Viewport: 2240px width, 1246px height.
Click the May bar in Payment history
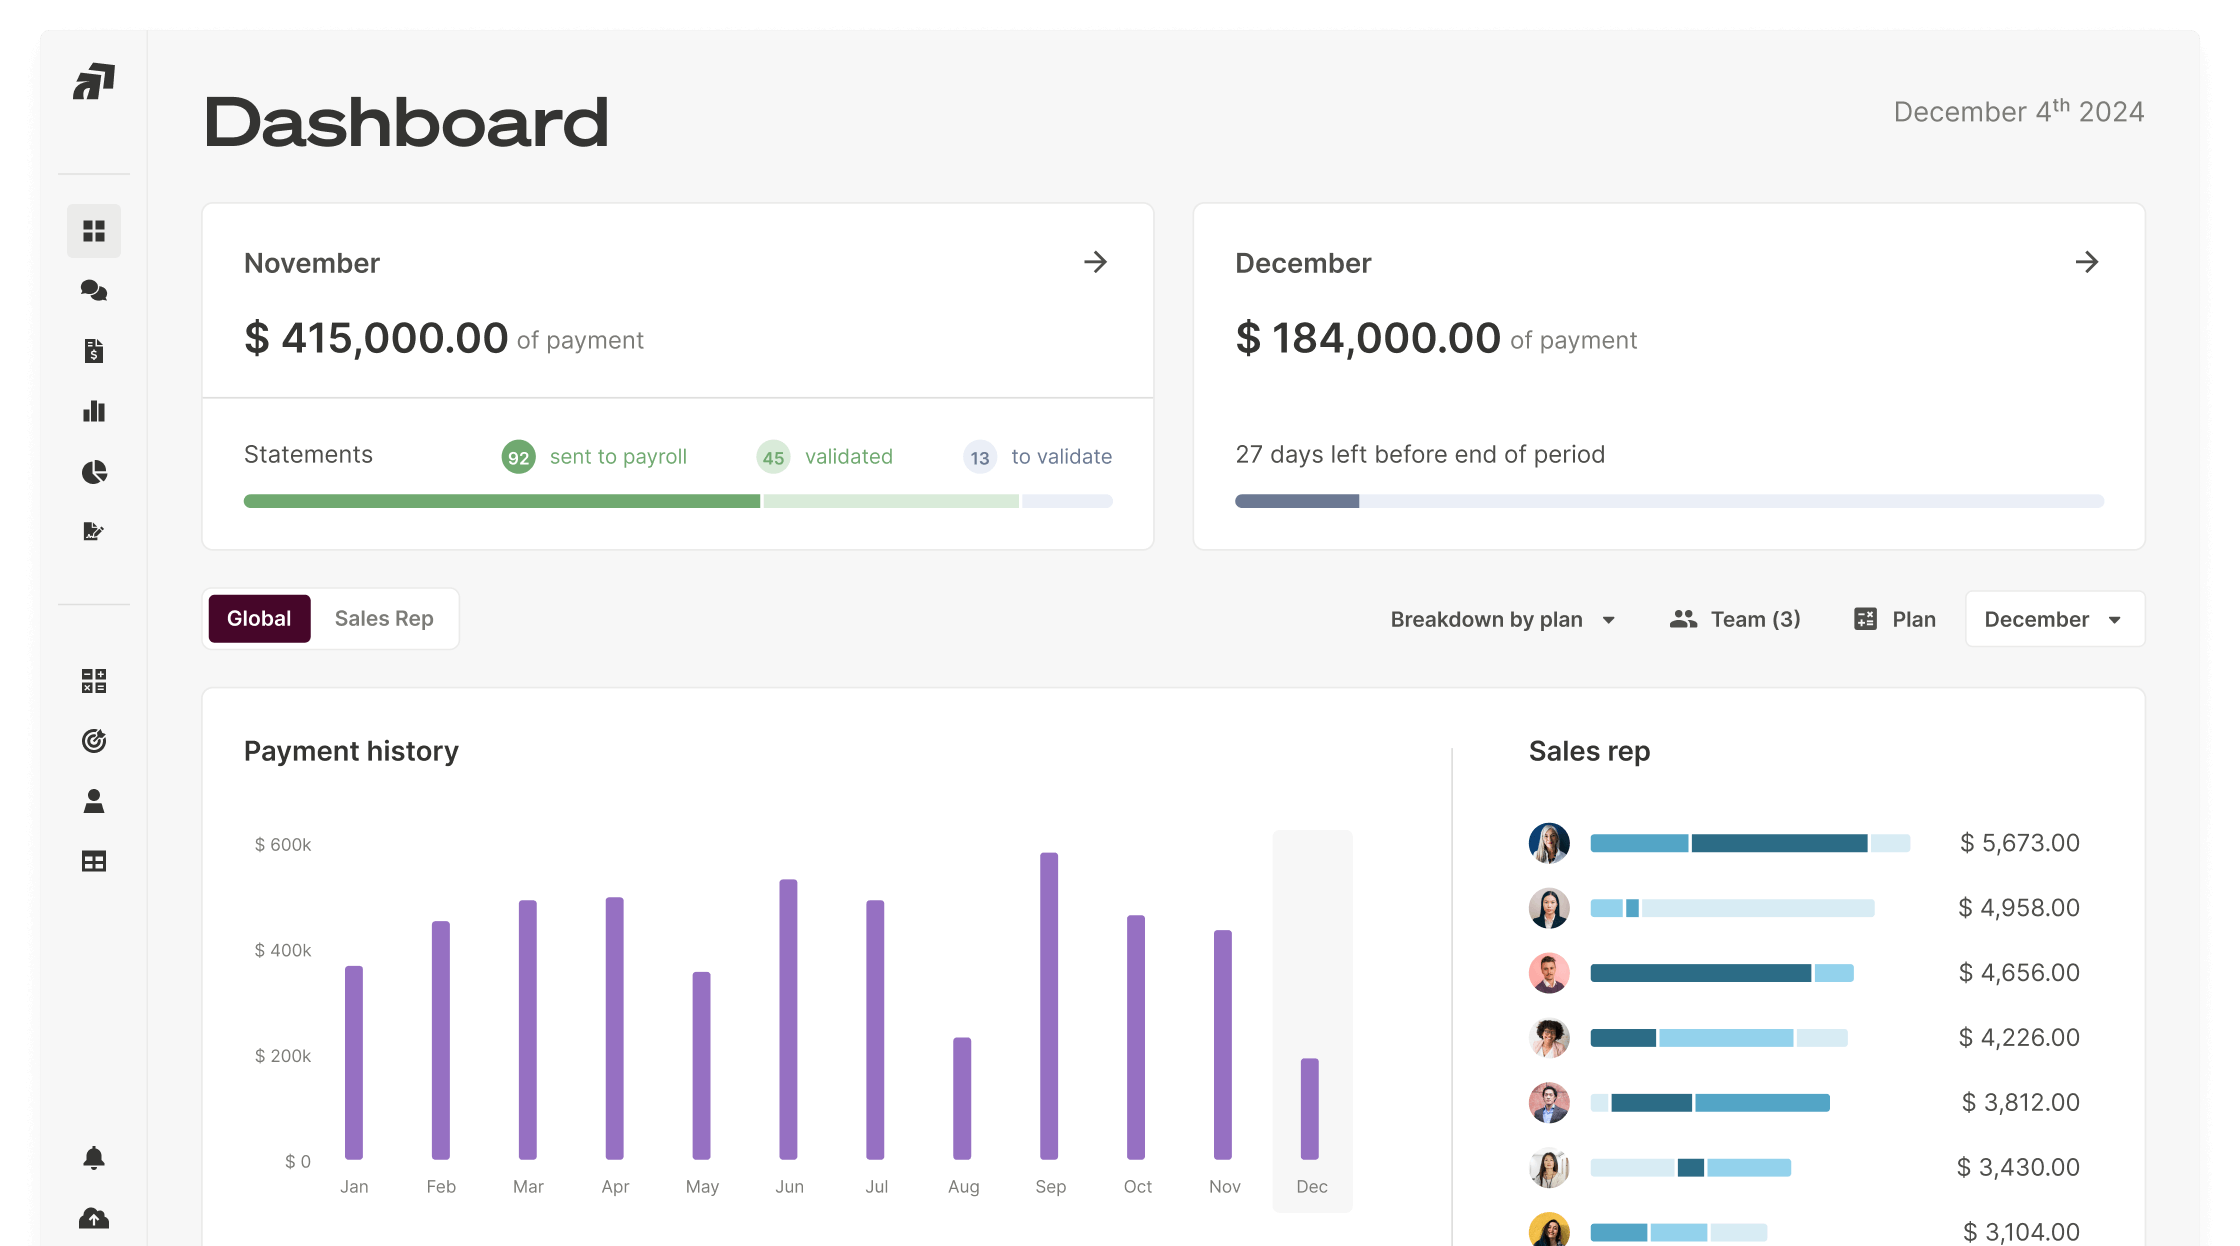(x=701, y=1066)
